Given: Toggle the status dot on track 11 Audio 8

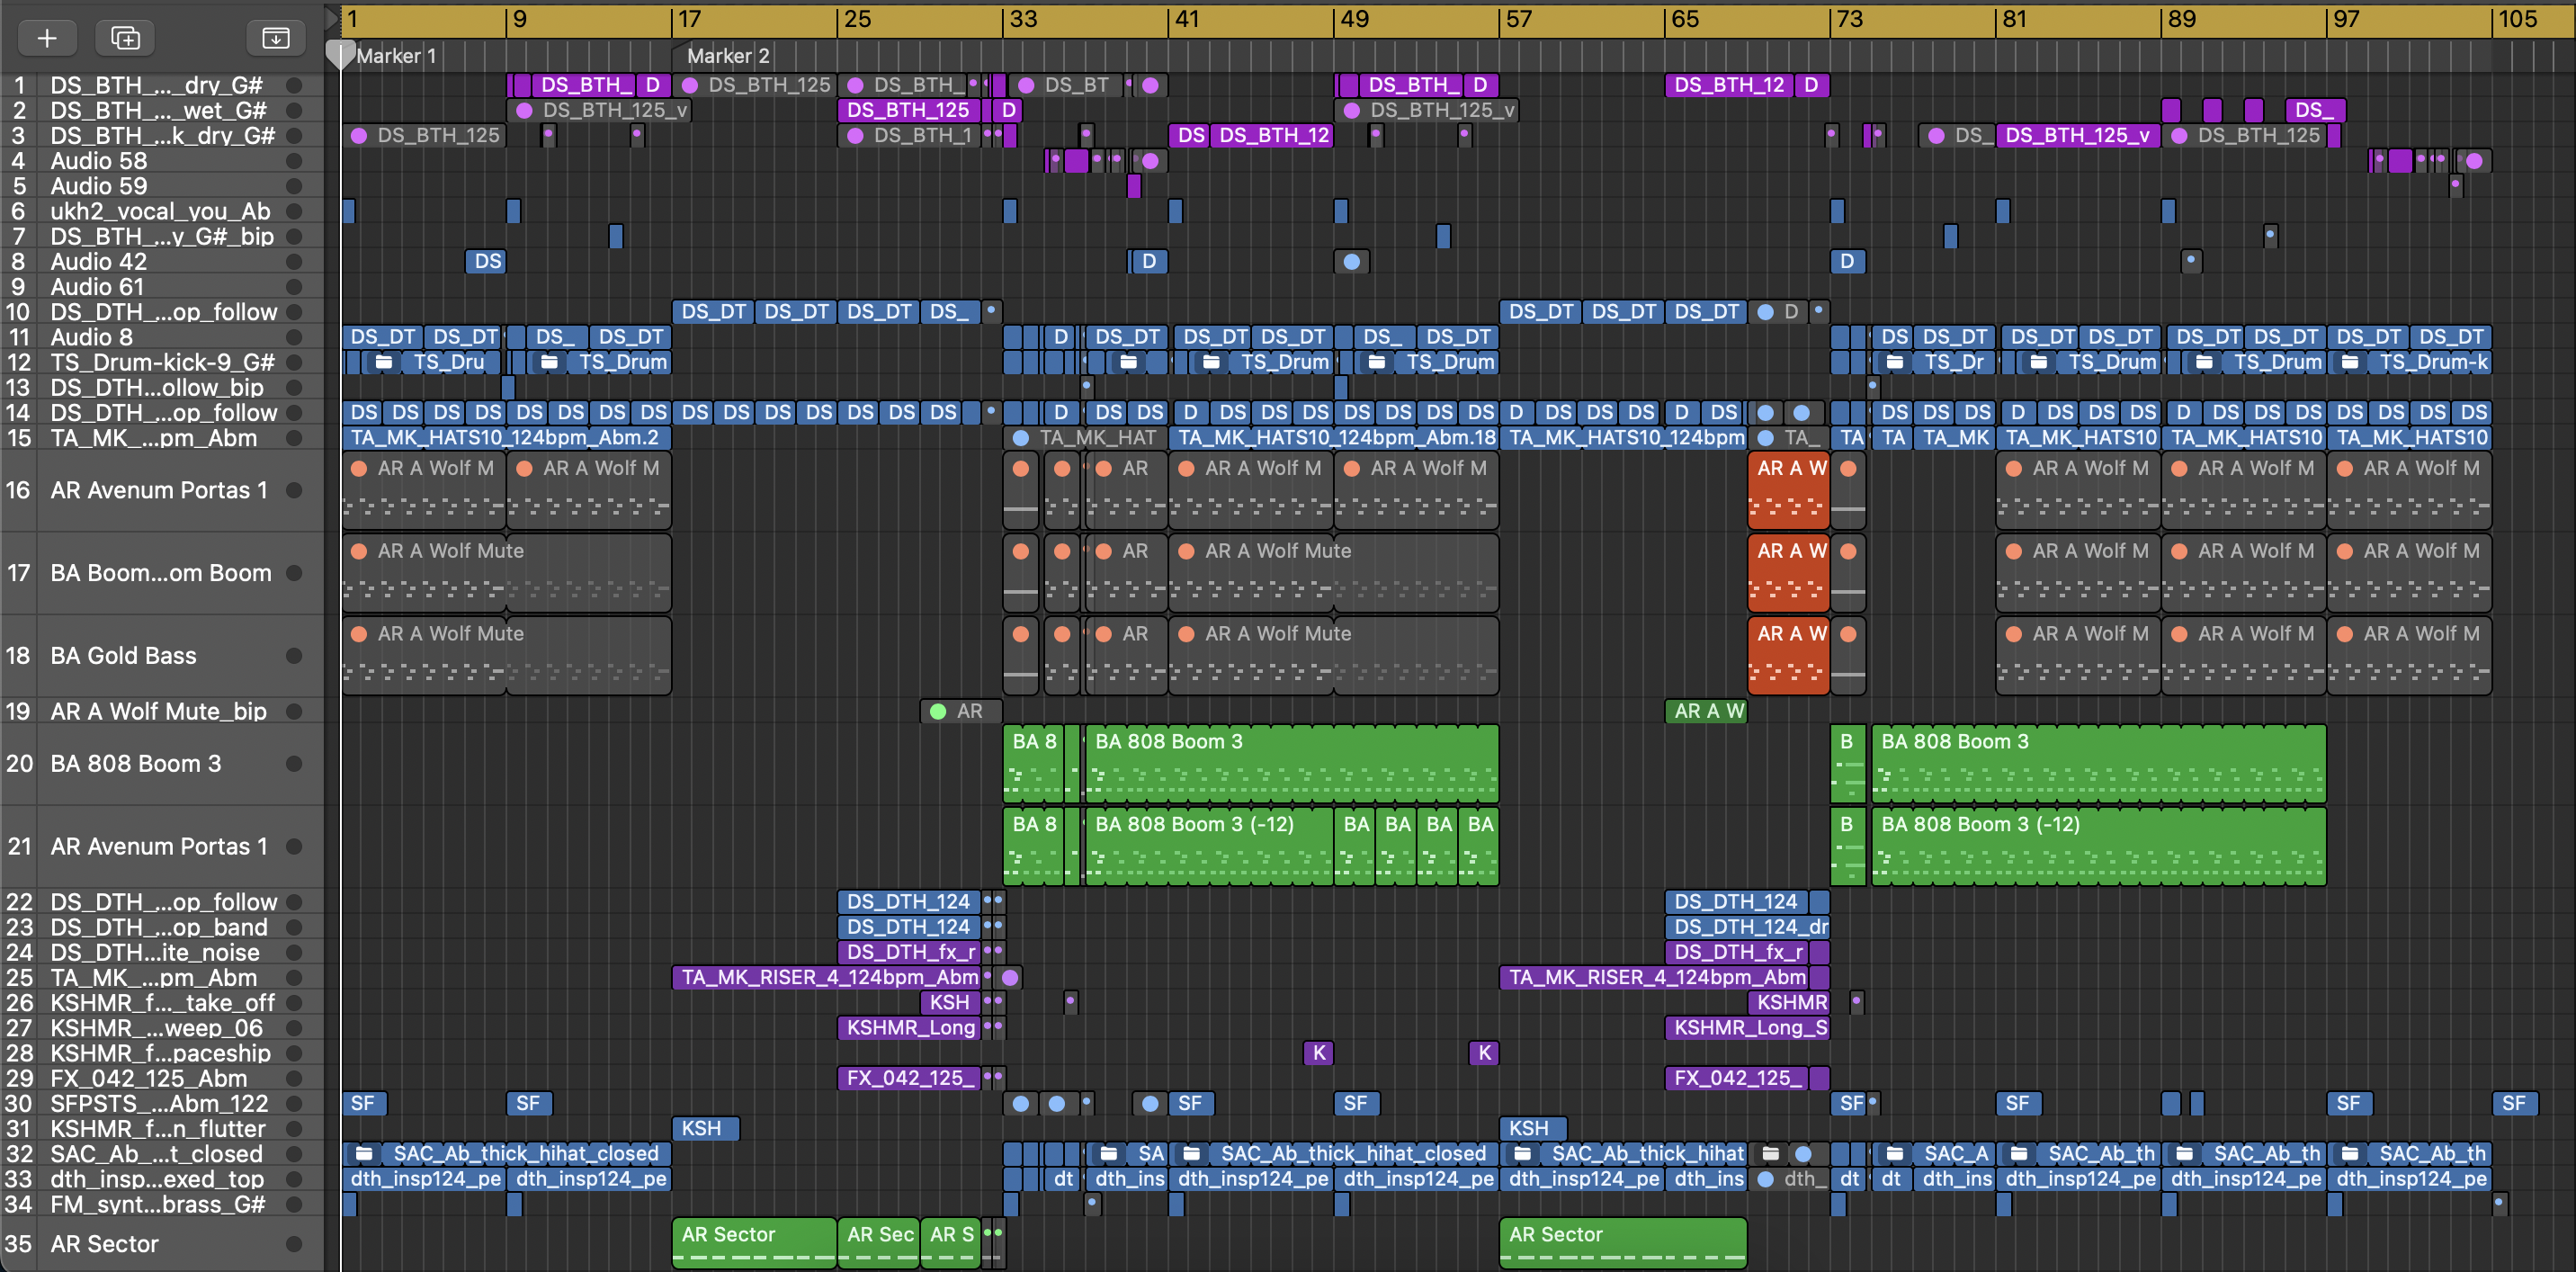Looking at the screenshot, I should pos(294,337).
